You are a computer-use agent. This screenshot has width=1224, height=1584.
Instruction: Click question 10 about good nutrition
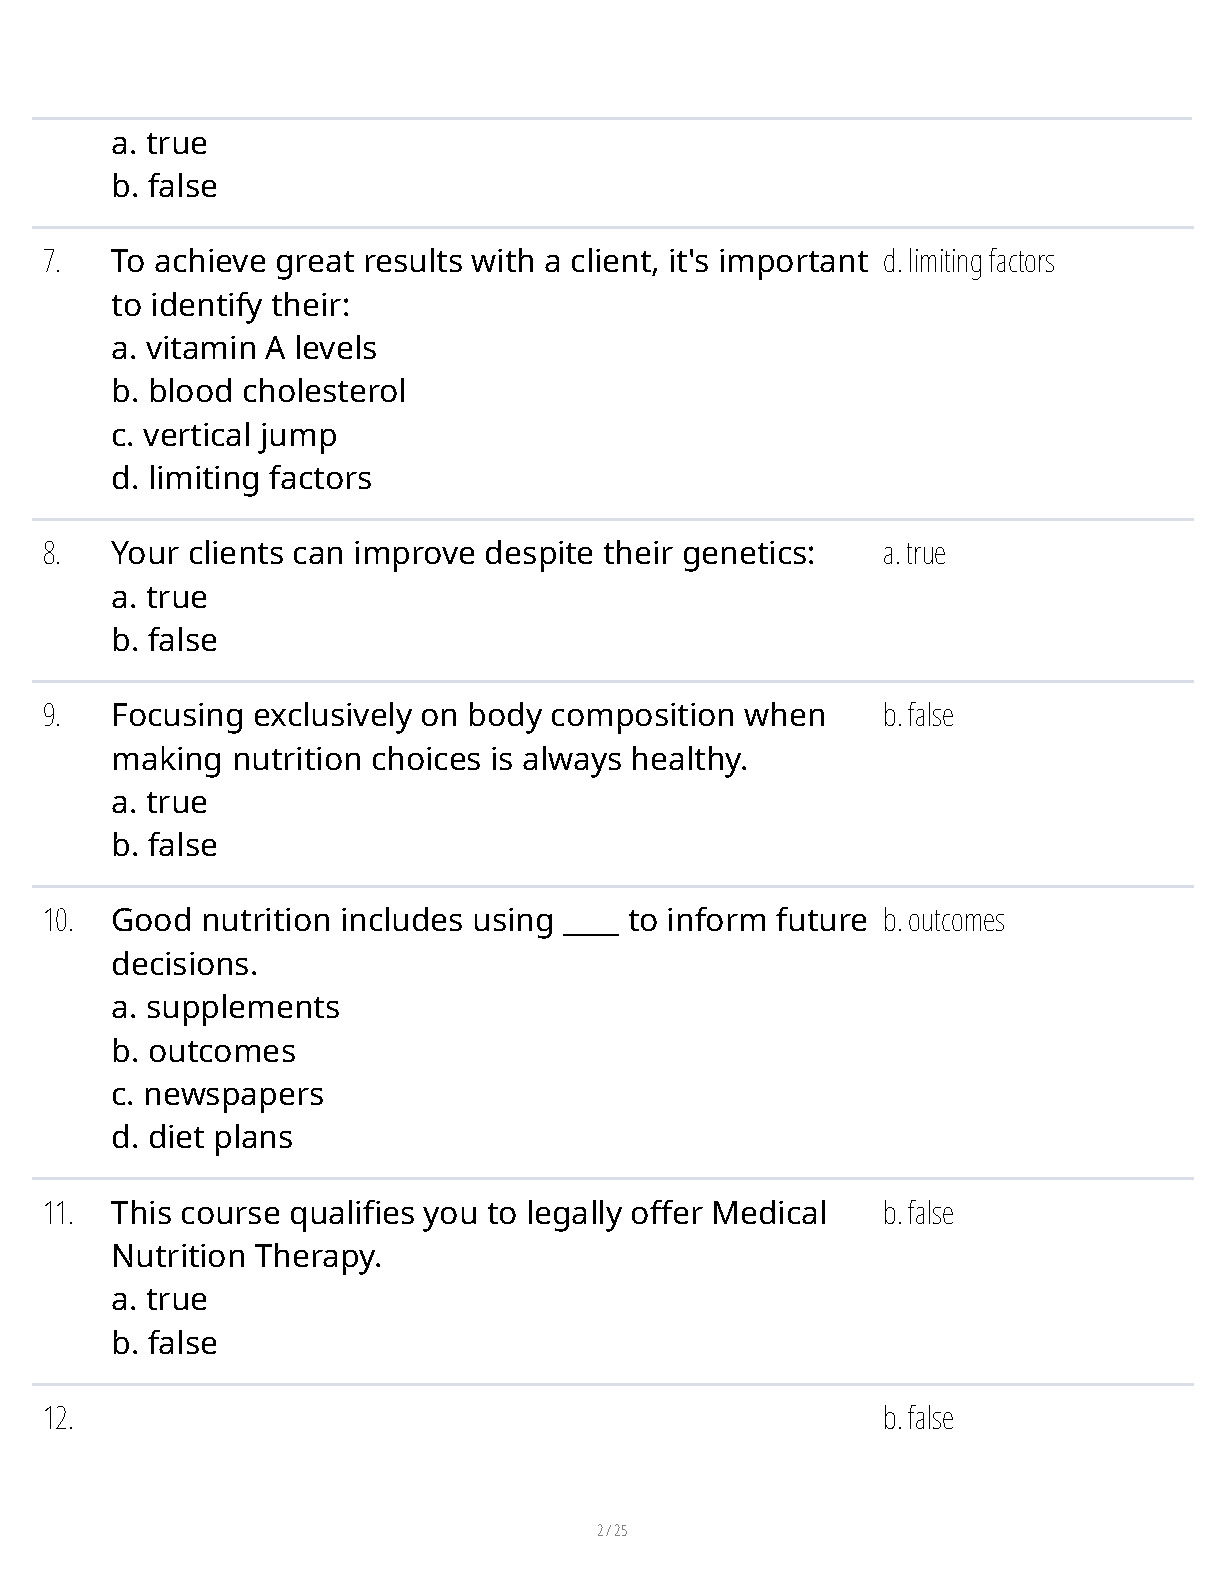click(489, 941)
